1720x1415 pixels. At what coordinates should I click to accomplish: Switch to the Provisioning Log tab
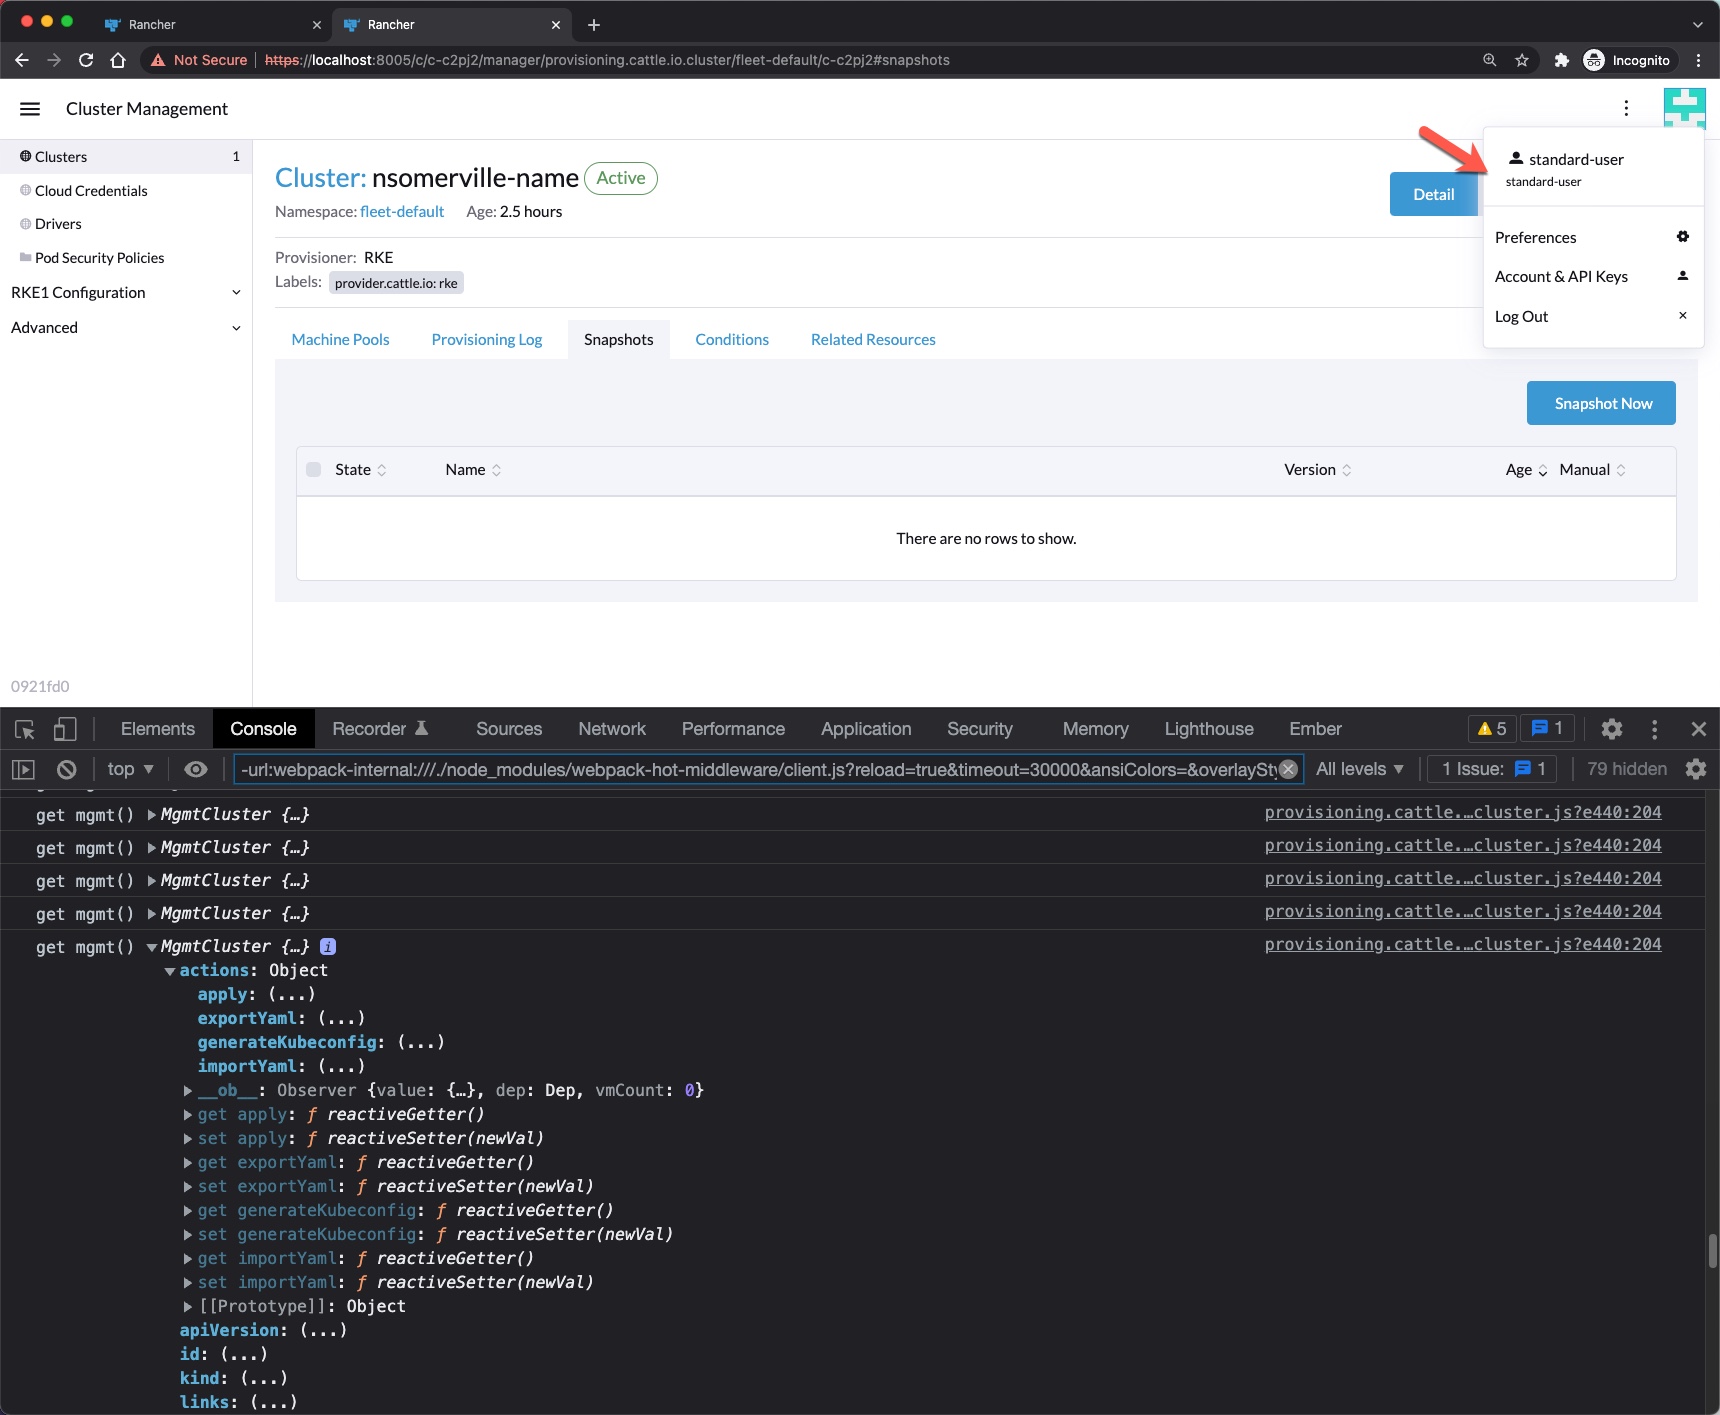click(487, 340)
